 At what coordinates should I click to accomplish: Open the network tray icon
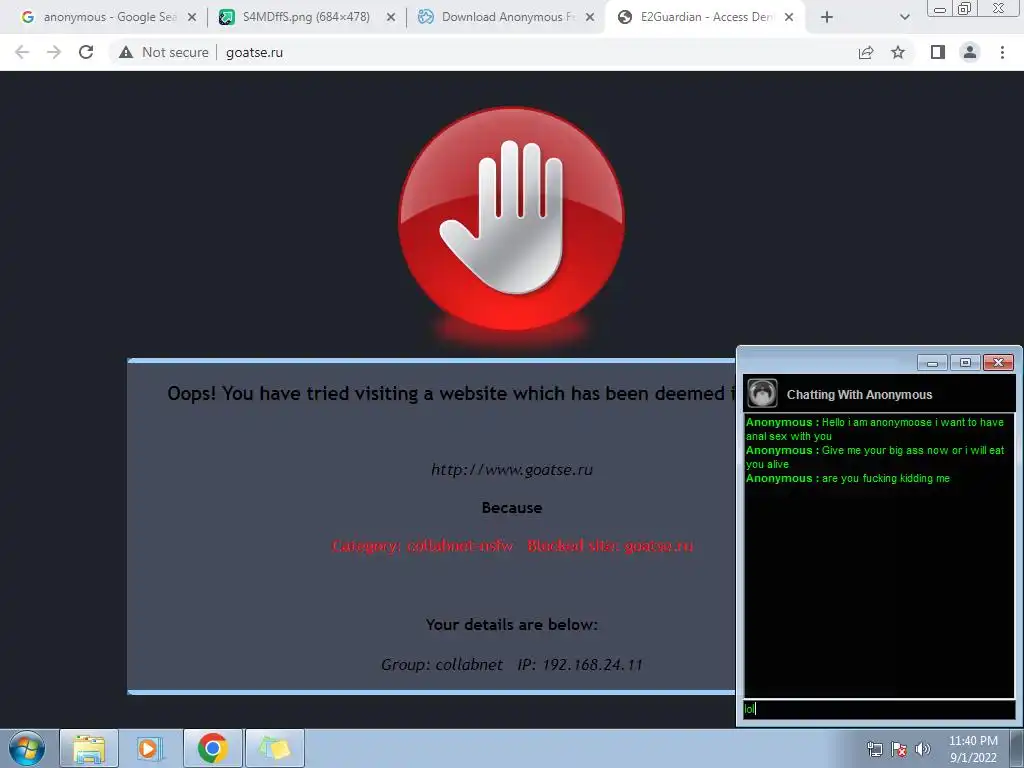tap(874, 749)
